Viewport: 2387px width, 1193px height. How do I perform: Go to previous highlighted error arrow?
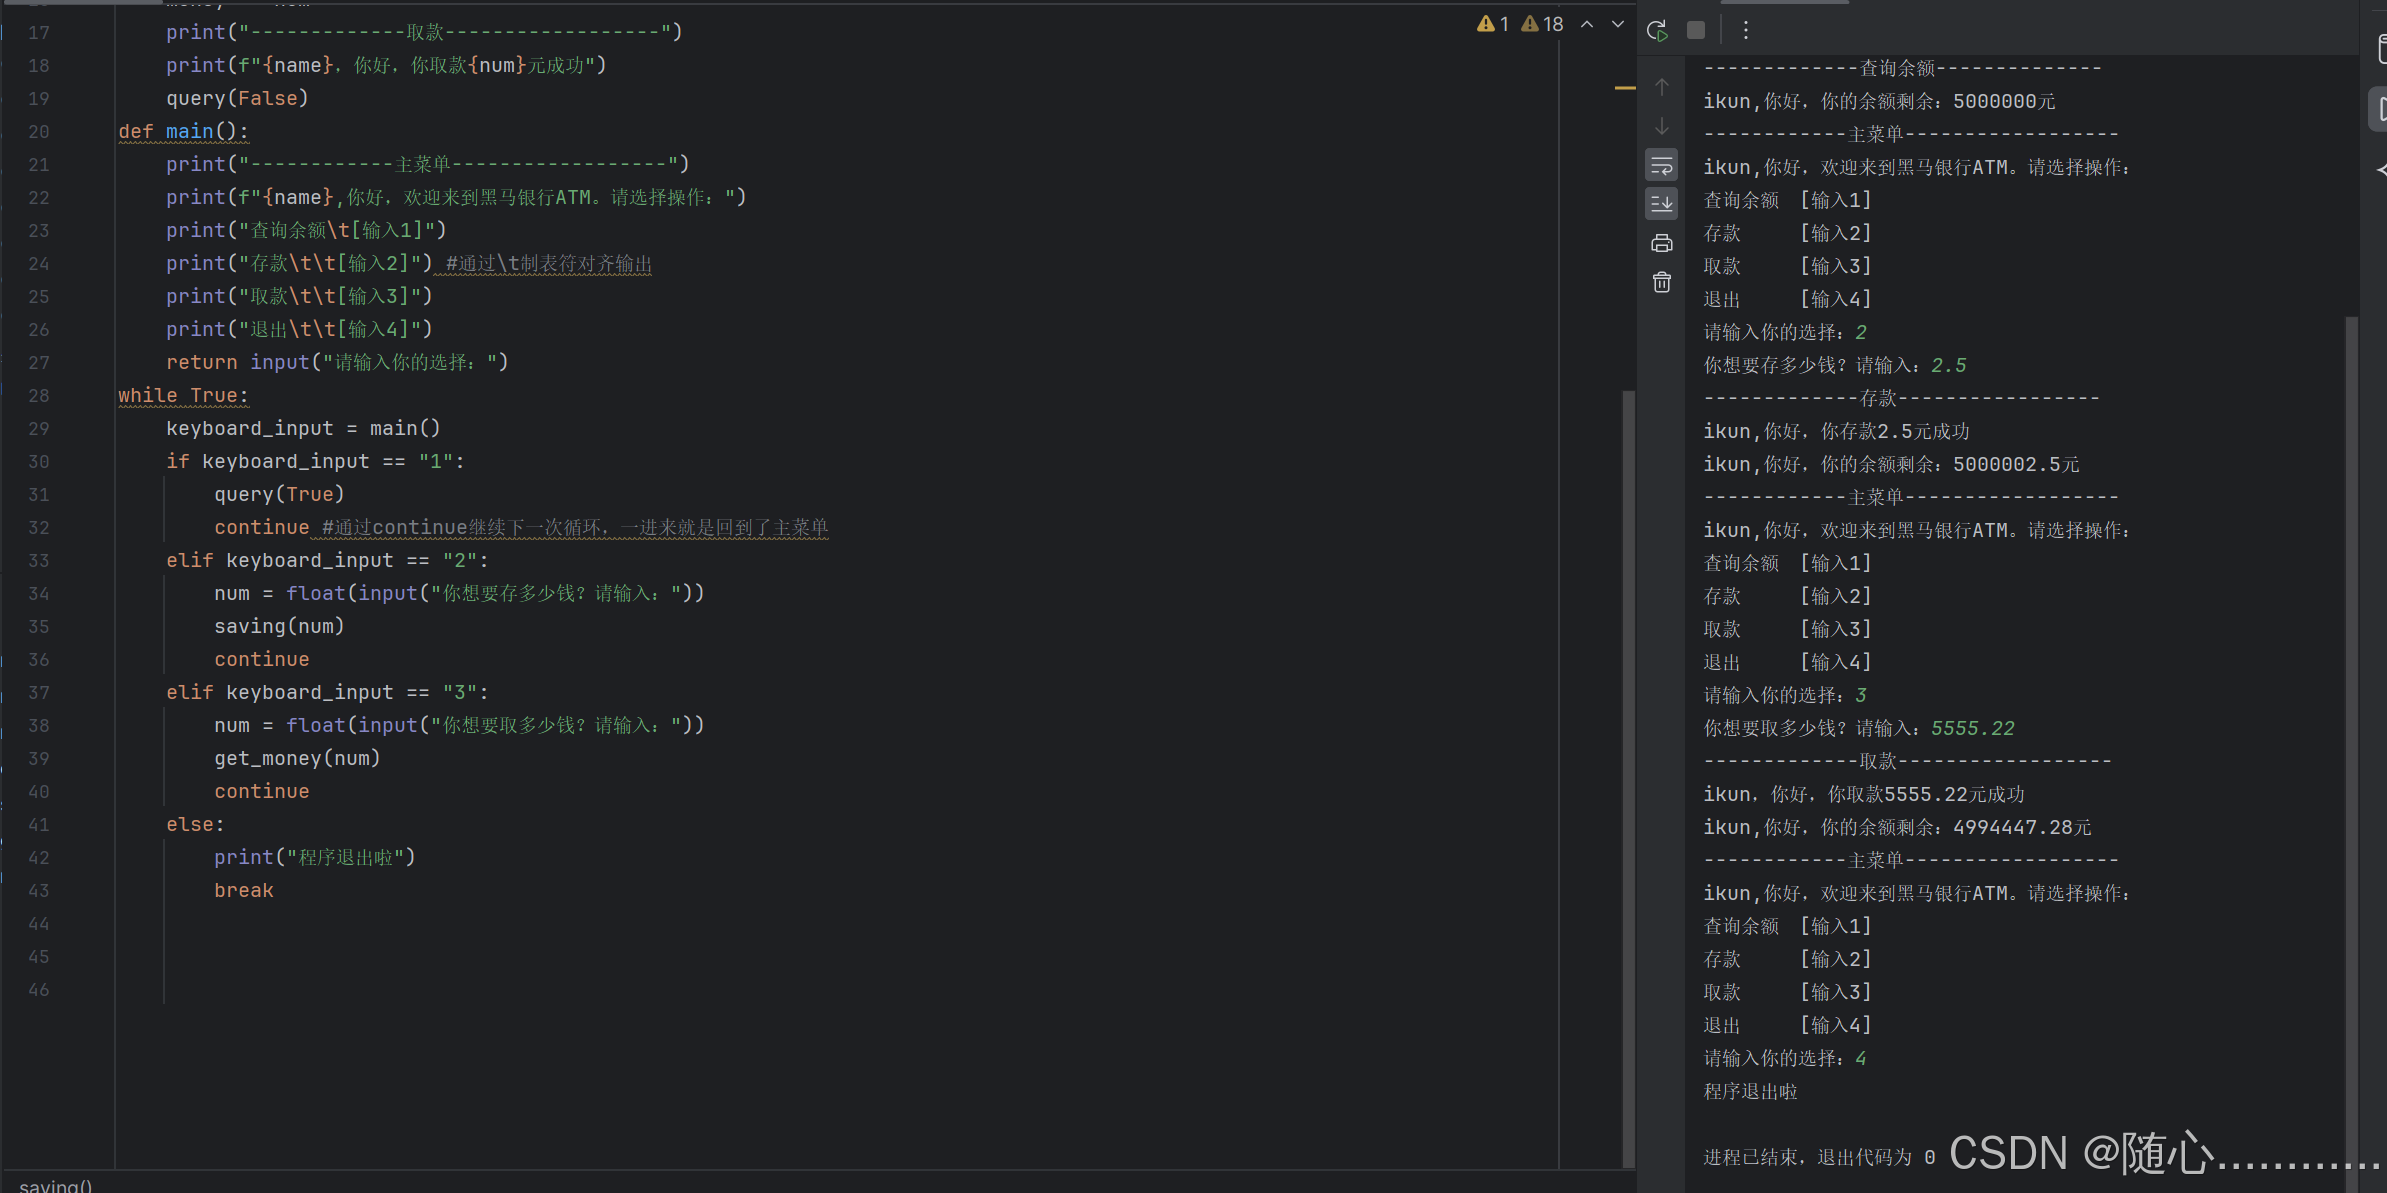click(1587, 24)
